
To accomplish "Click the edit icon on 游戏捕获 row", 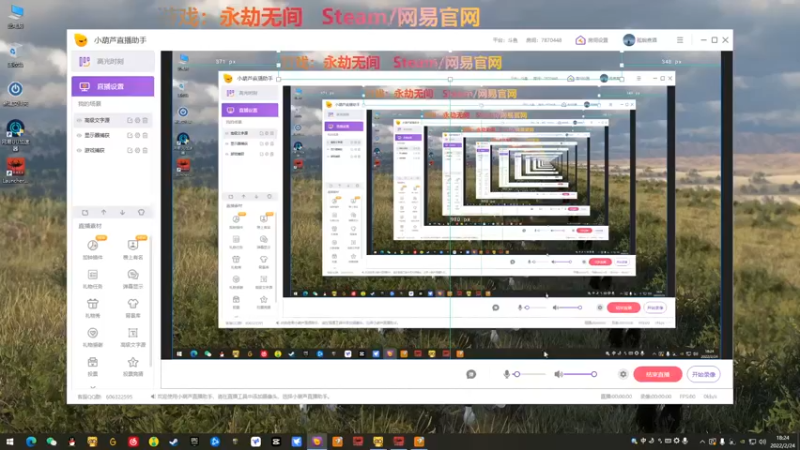I will click(130, 151).
